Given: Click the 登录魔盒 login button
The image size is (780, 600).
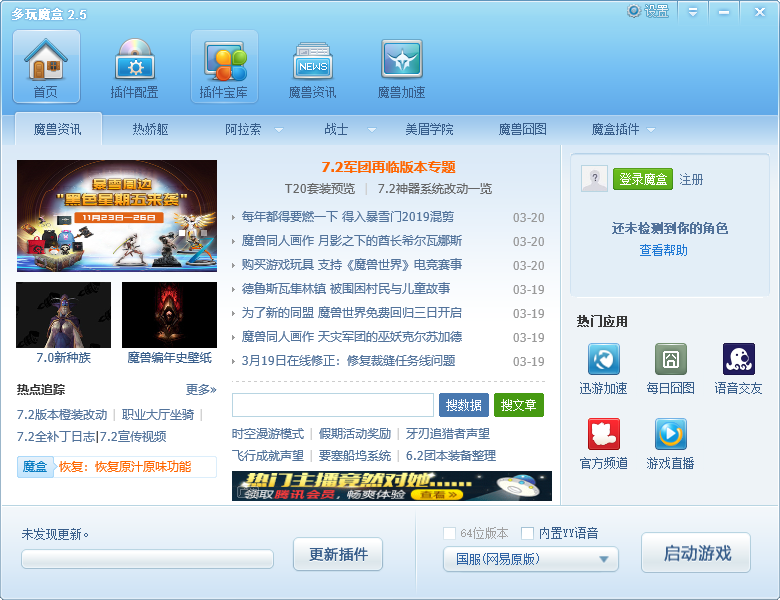Looking at the screenshot, I should (x=643, y=179).
